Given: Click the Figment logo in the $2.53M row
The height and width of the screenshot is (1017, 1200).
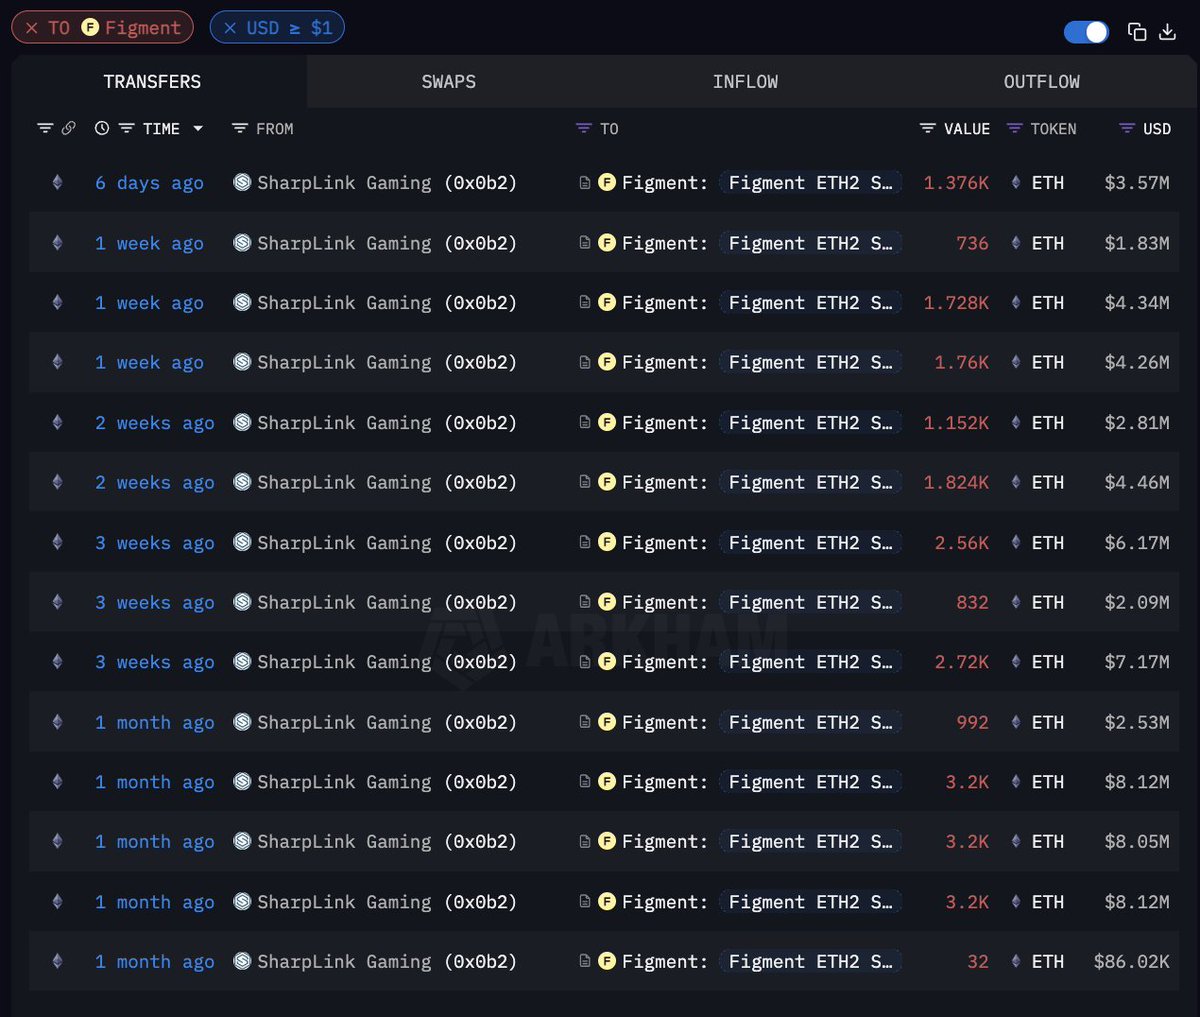Looking at the screenshot, I should [607, 721].
